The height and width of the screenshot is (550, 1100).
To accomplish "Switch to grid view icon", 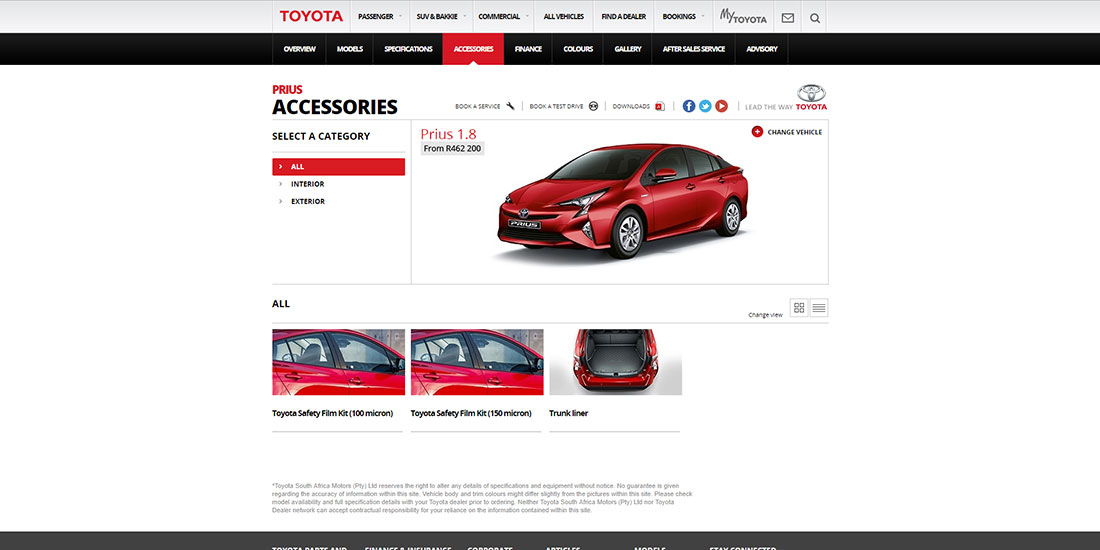I will point(799,307).
